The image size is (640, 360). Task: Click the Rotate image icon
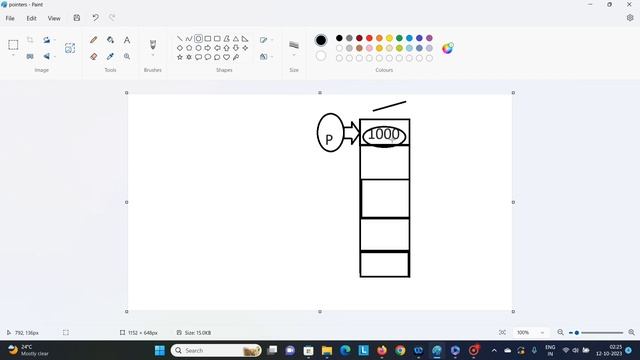click(47, 40)
